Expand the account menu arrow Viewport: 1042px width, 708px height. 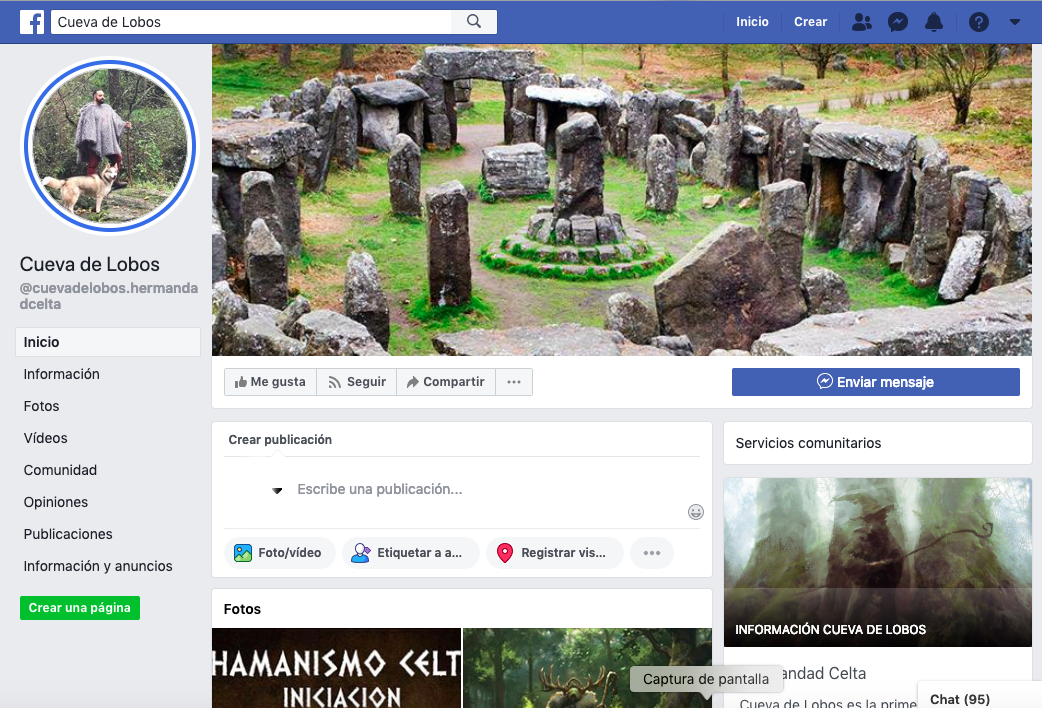(x=1015, y=22)
